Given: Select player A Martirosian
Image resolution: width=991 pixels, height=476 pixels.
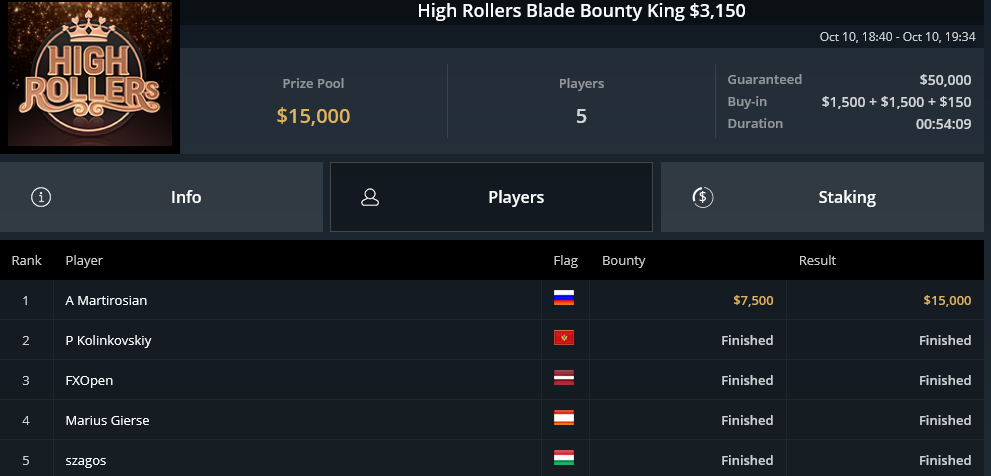Looking at the screenshot, I should [106, 300].
